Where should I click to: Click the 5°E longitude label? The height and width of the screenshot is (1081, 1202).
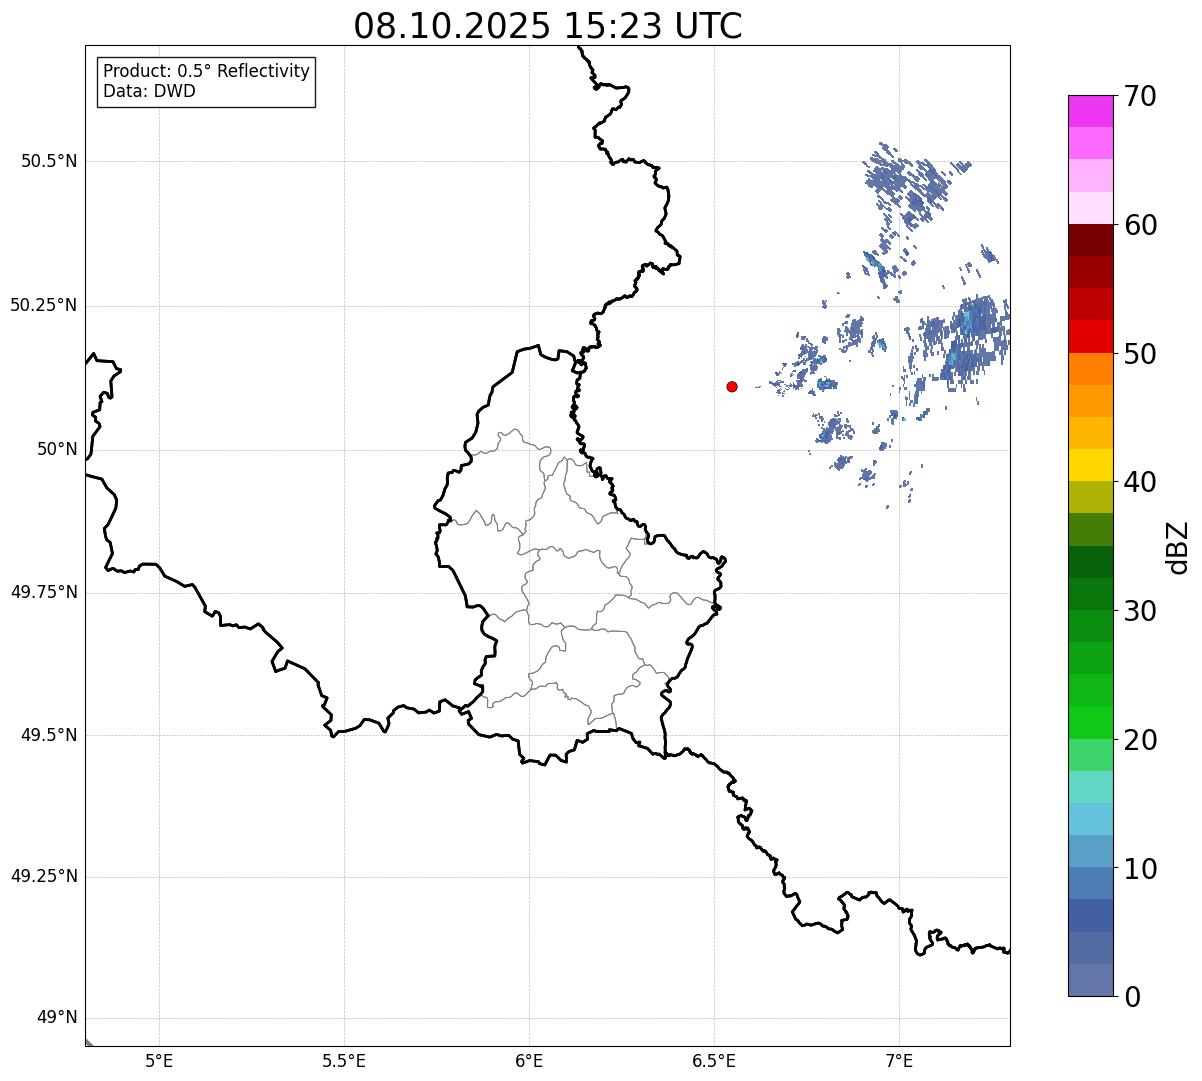coord(159,1060)
